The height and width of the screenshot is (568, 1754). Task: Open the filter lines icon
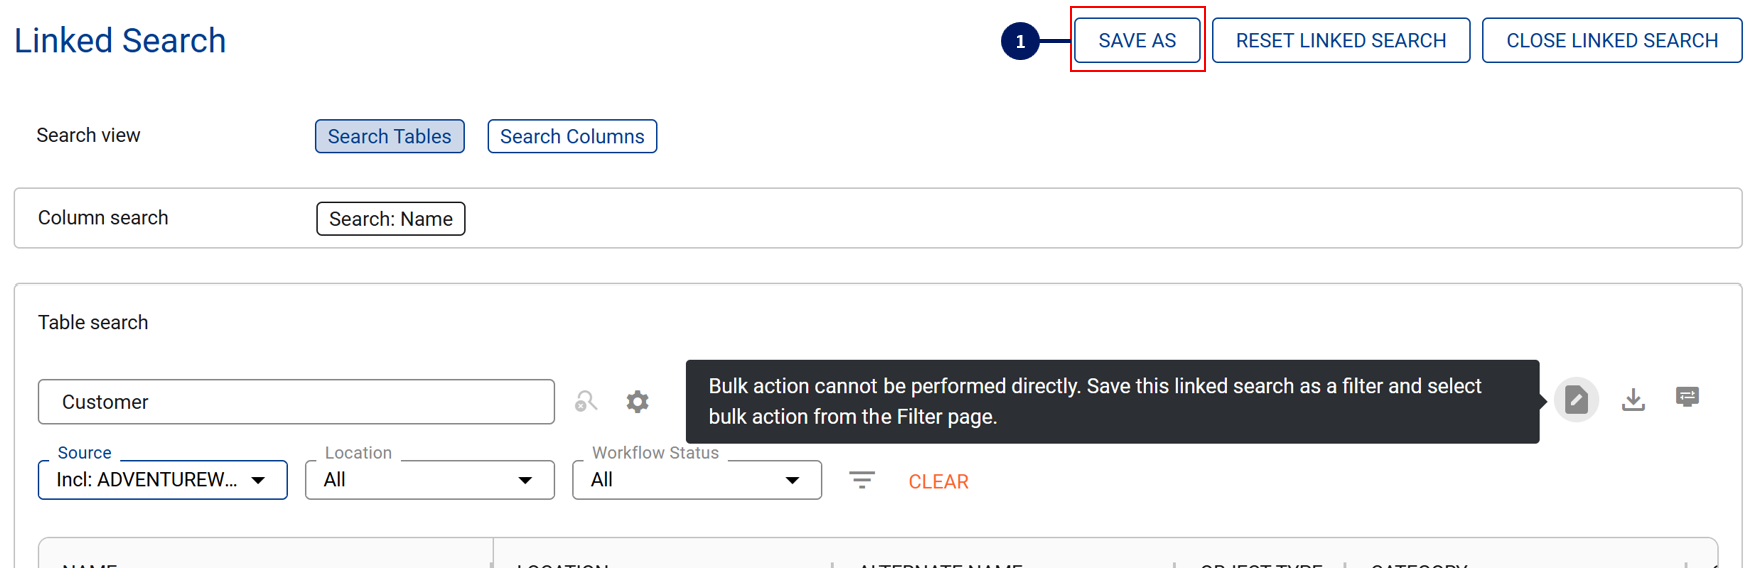[x=862, y=481]
